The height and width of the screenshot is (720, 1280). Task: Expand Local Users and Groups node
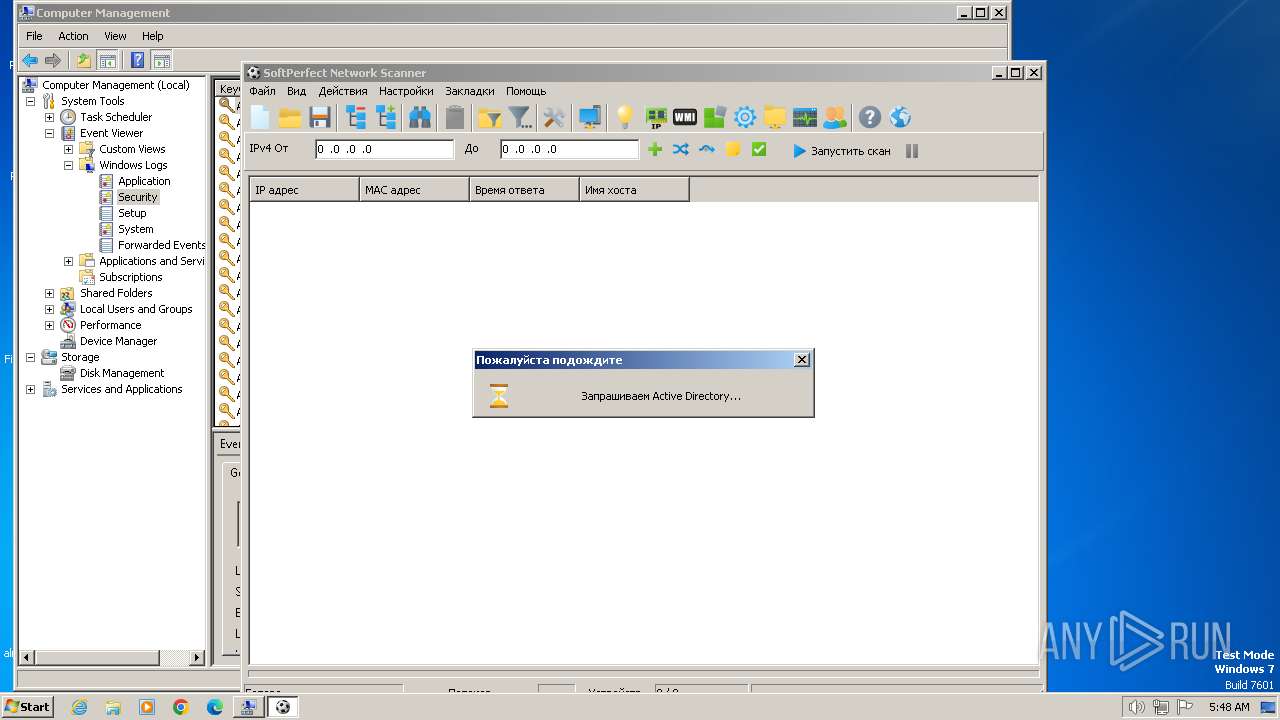coord(49,309)
